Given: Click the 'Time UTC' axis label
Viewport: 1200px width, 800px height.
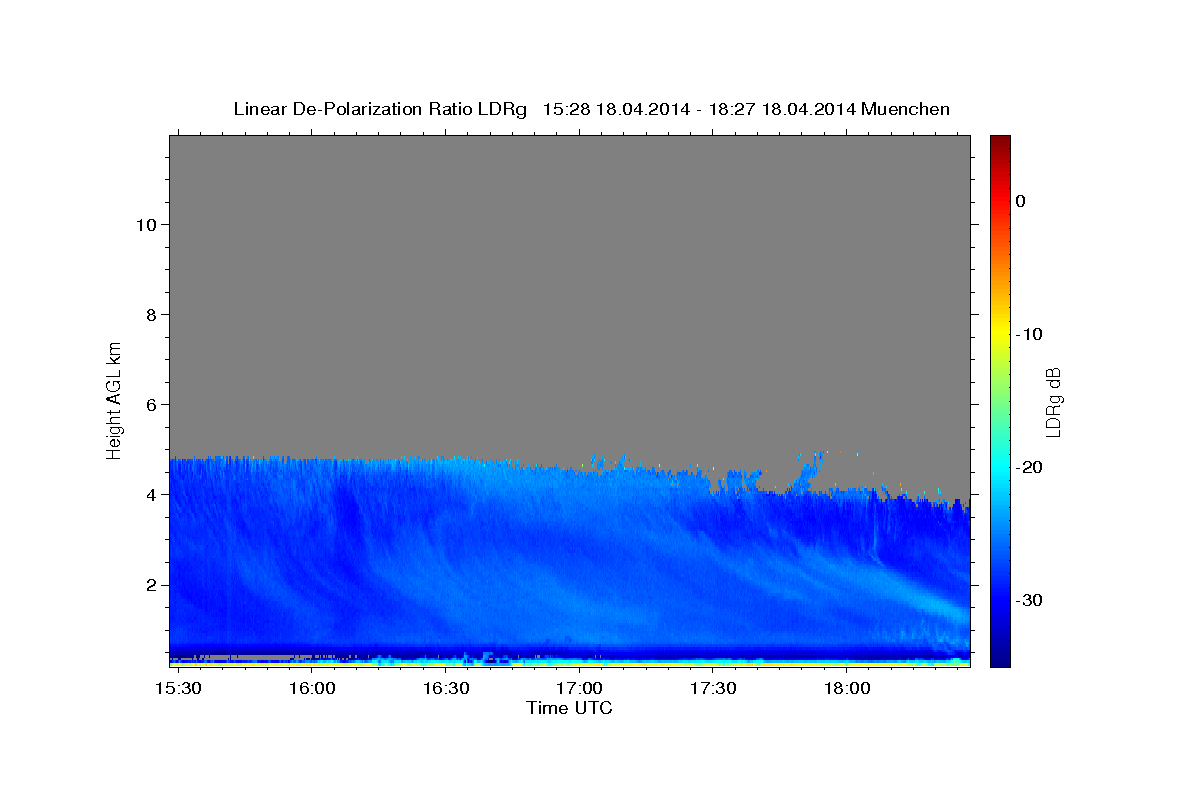Looking at the screenshot, I should (569, 708).
